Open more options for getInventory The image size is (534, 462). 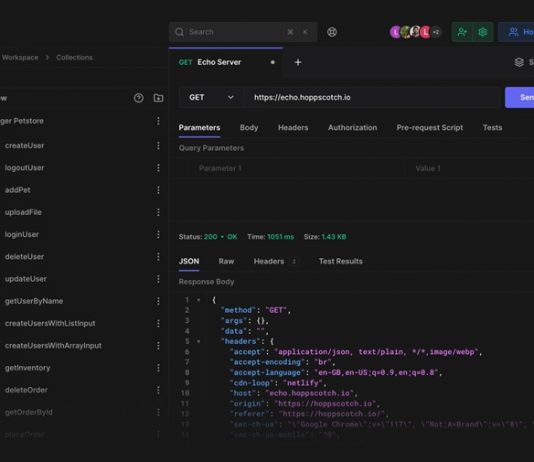pos(158,368)
